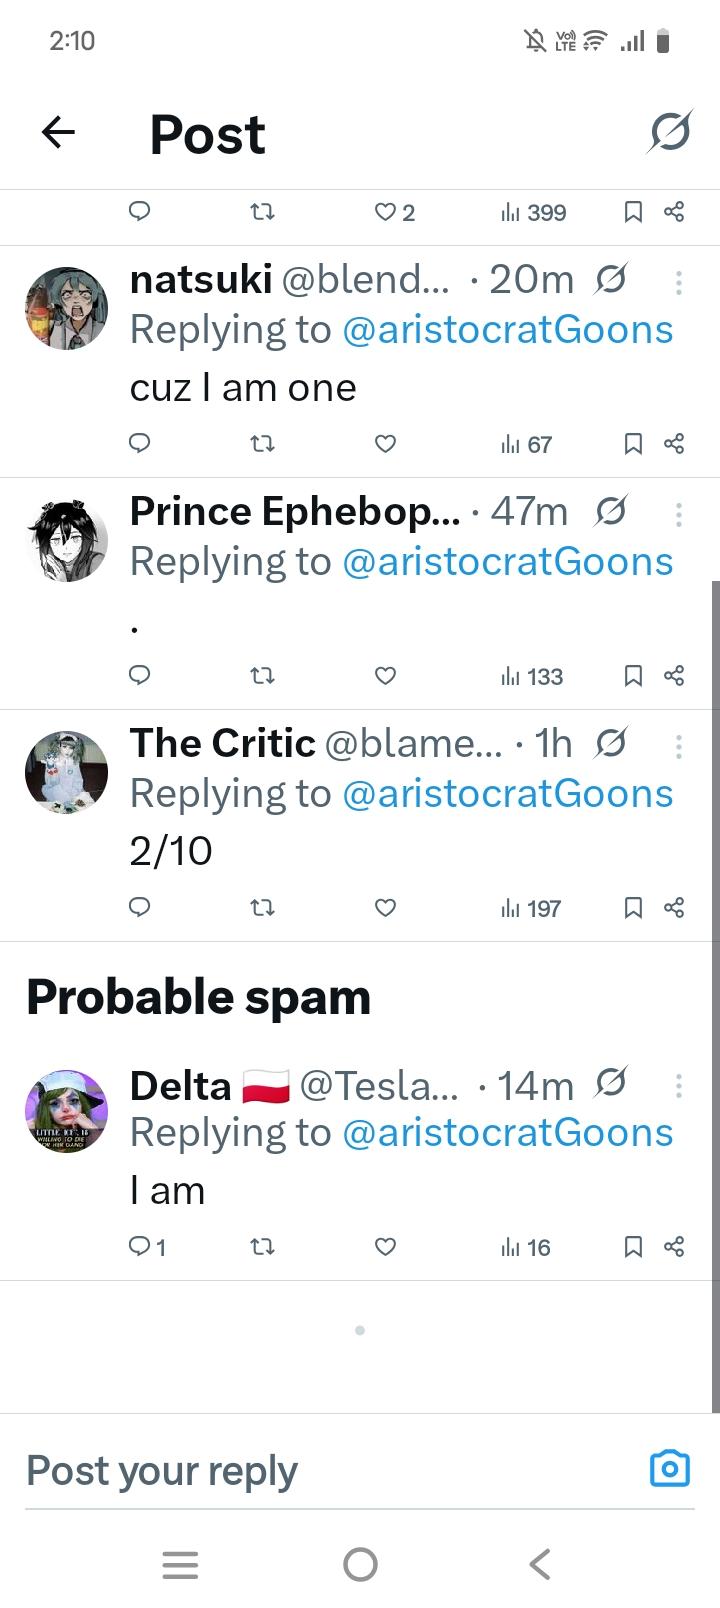Share Delta's "I am" reply

pos(675,1246)
